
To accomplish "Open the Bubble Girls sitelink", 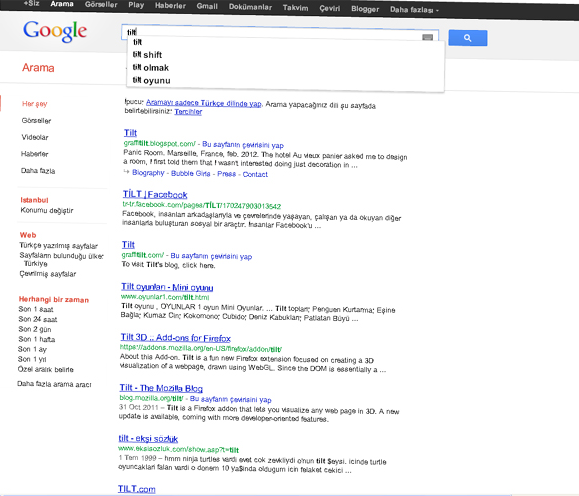I will 191,173.
